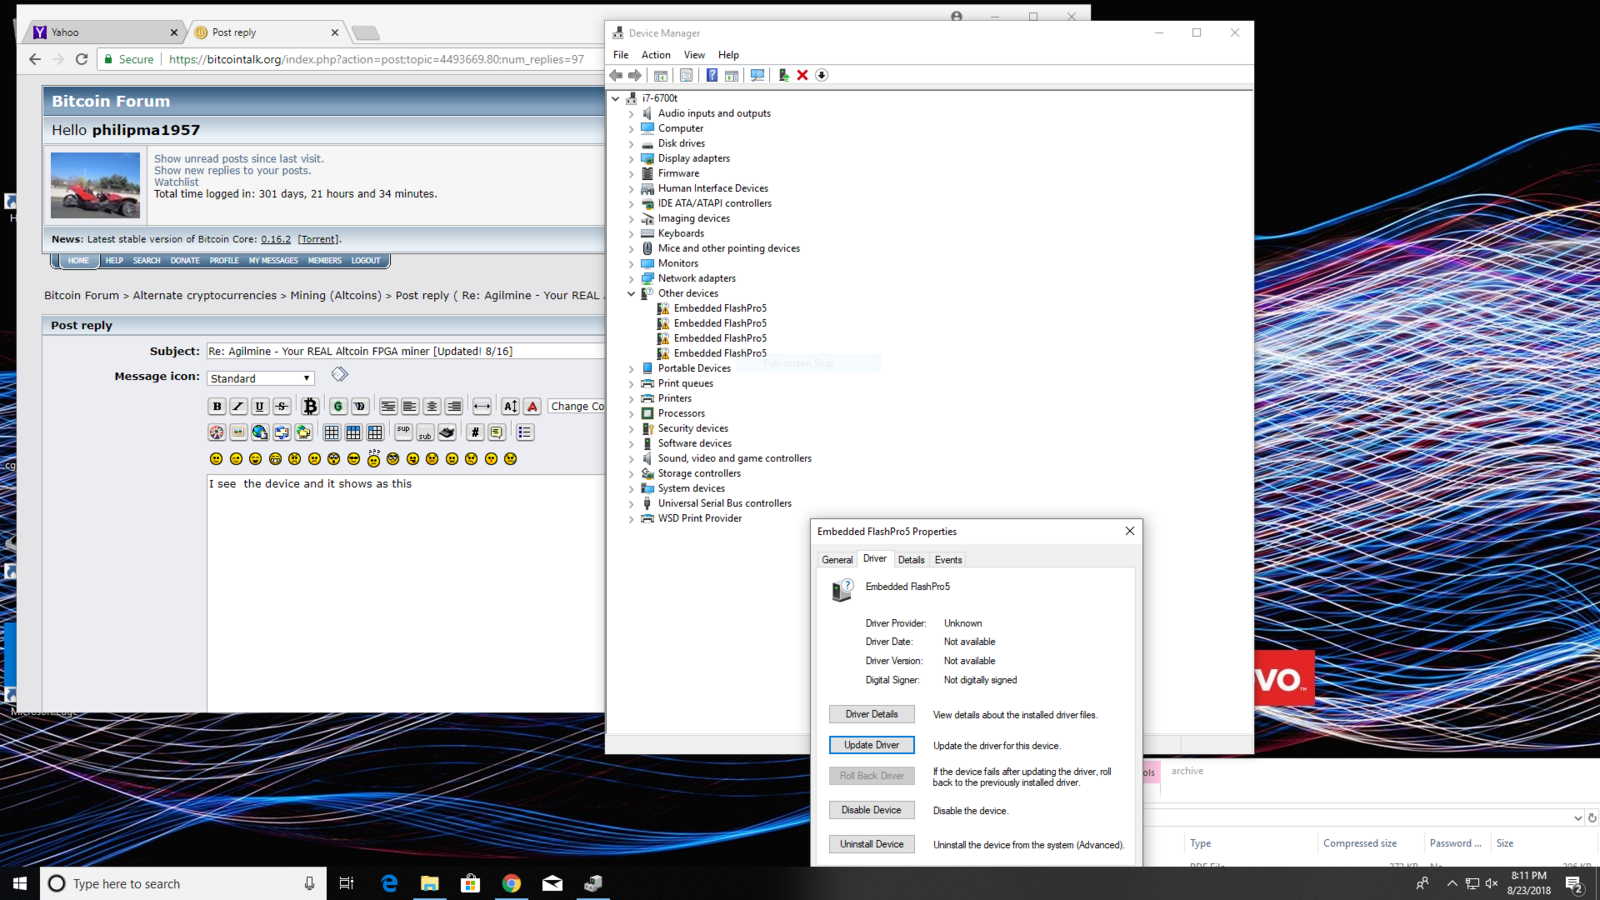Switch to the Details tab
The image size is (1600, 900).
coord(911,560)
